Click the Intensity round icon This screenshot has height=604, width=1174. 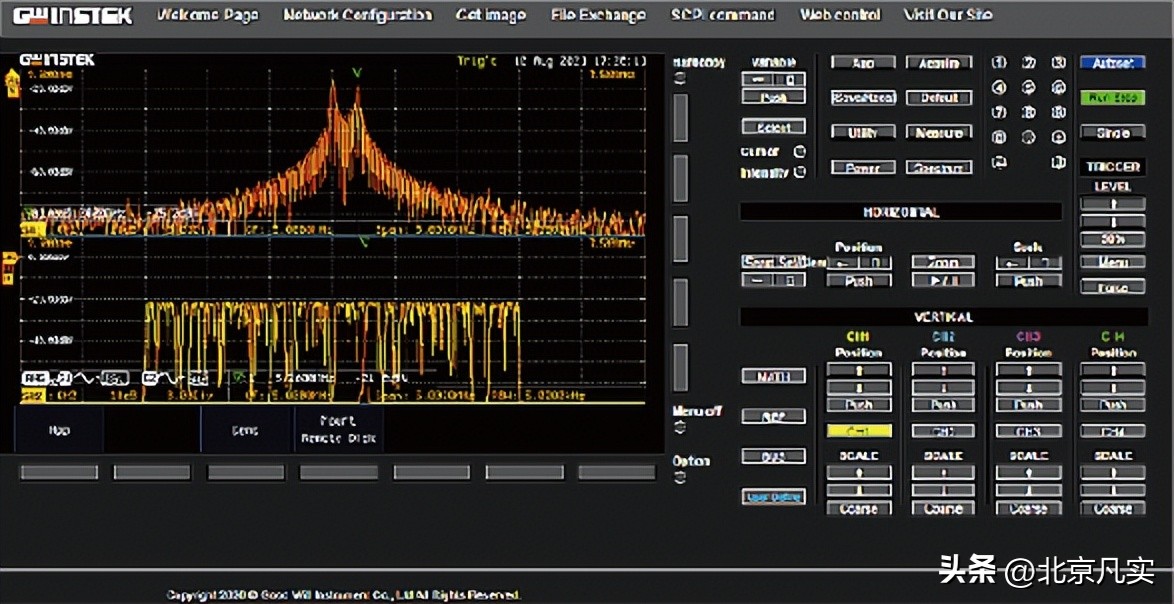(x=799, y=173)
